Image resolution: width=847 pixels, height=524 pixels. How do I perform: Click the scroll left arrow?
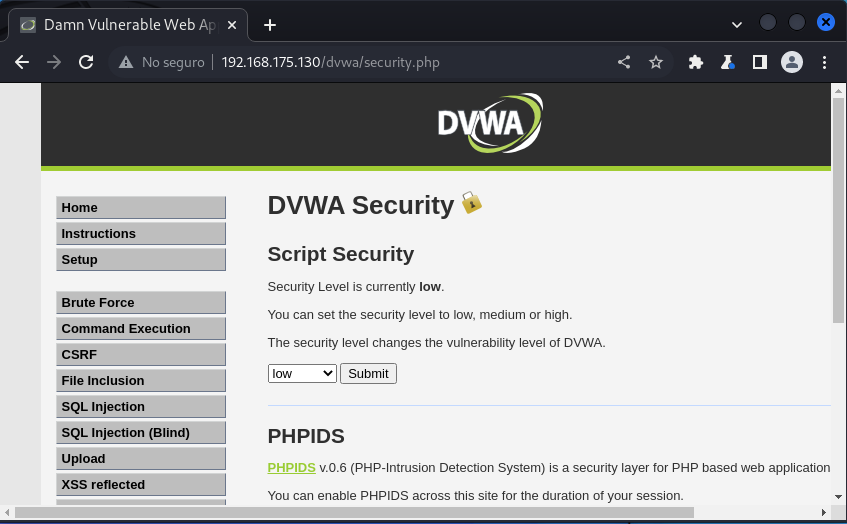[x=7, y=512]
